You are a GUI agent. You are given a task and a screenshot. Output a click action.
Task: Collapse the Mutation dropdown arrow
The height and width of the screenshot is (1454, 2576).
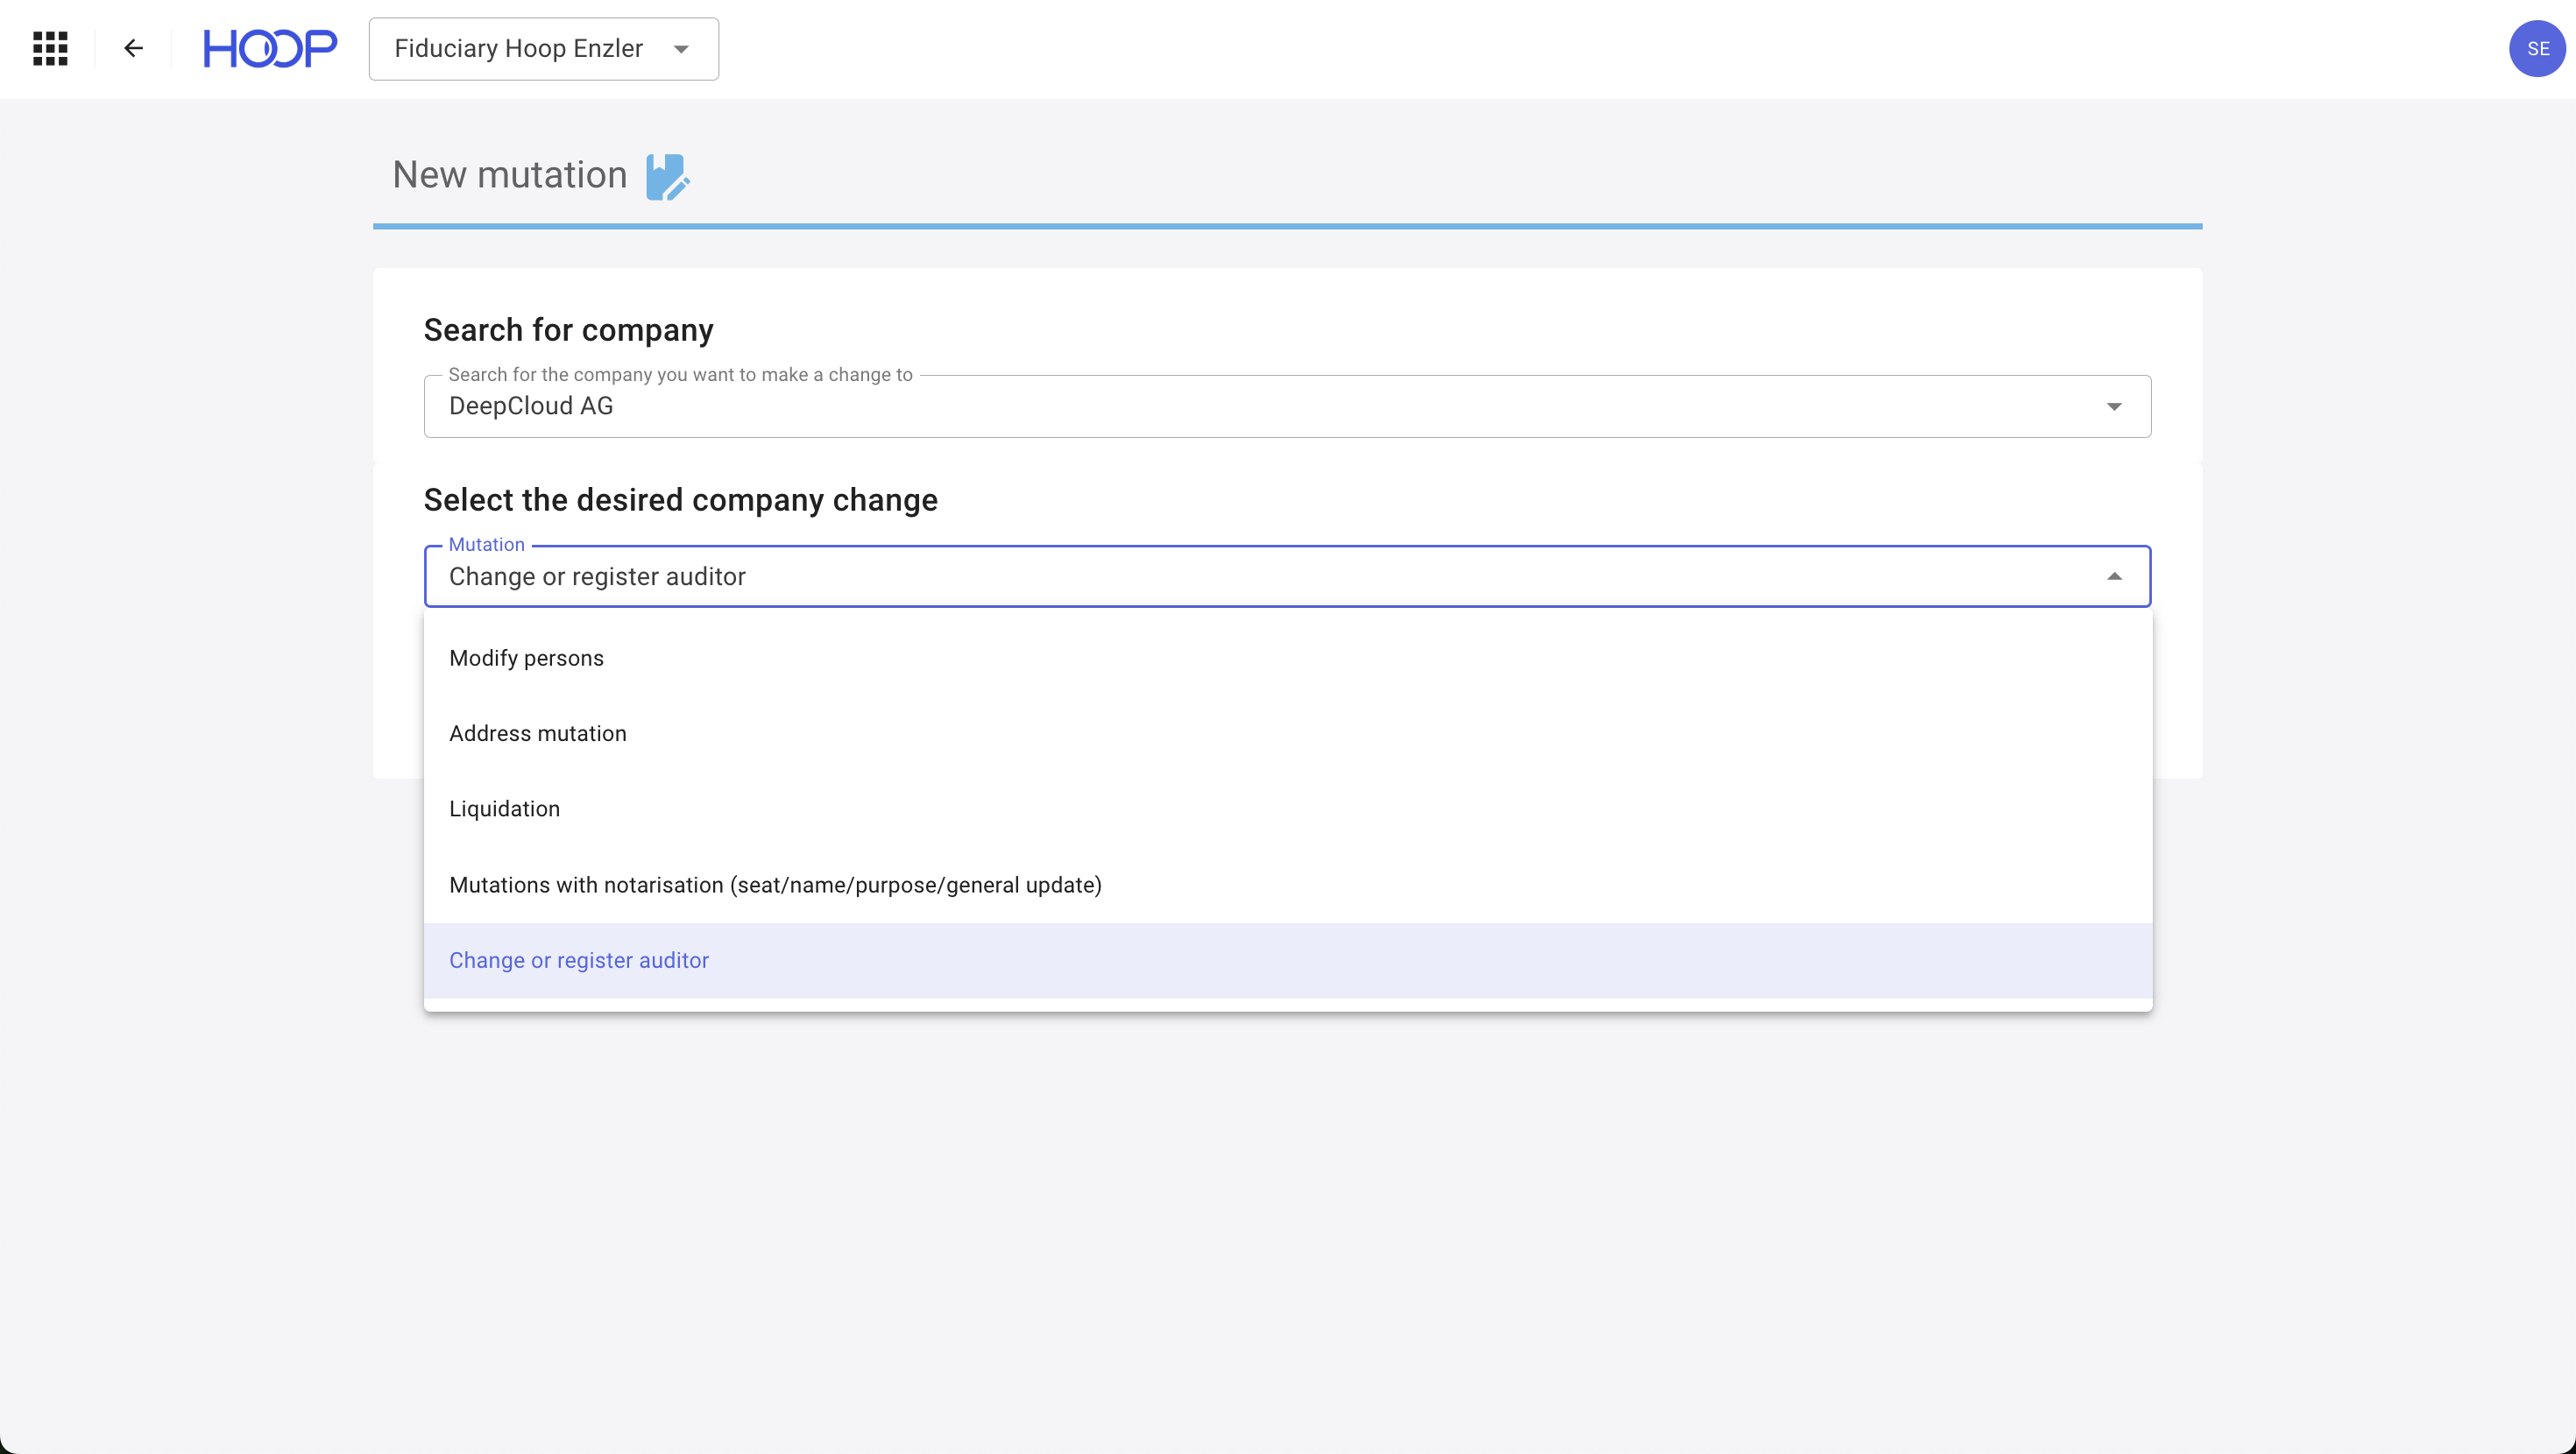[x=2113, y=576]
